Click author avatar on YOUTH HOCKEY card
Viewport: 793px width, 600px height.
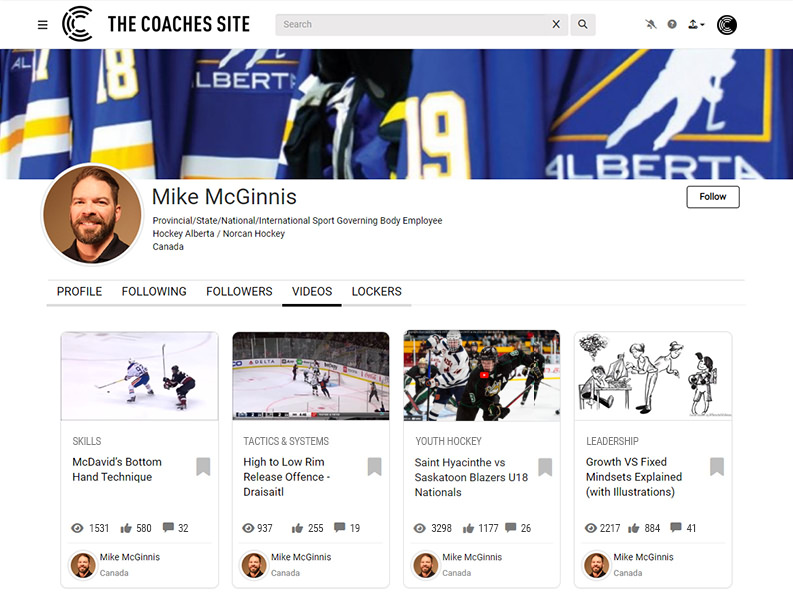(425, 565)
